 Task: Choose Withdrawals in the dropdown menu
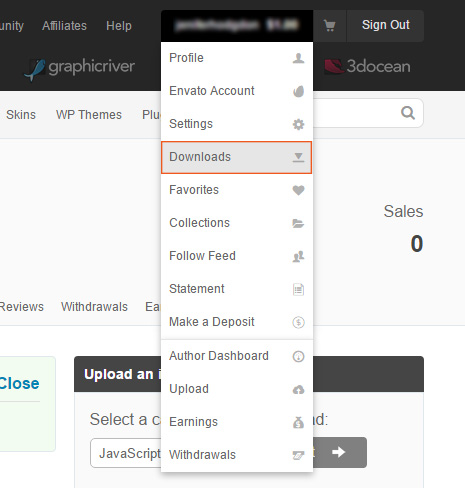coord(237,455)
